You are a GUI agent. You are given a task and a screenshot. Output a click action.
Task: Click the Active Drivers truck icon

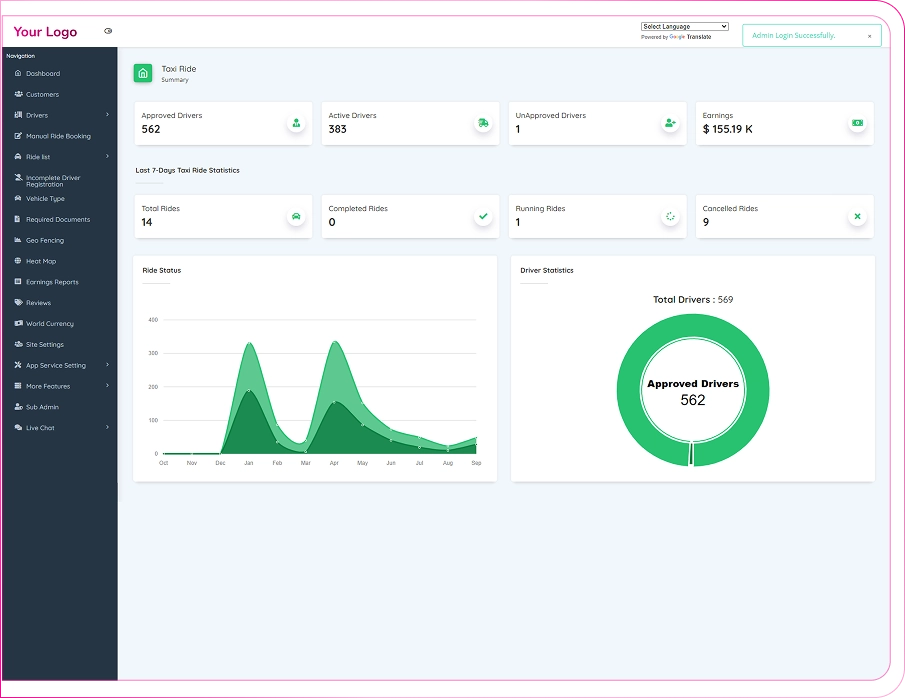[483, 123]
